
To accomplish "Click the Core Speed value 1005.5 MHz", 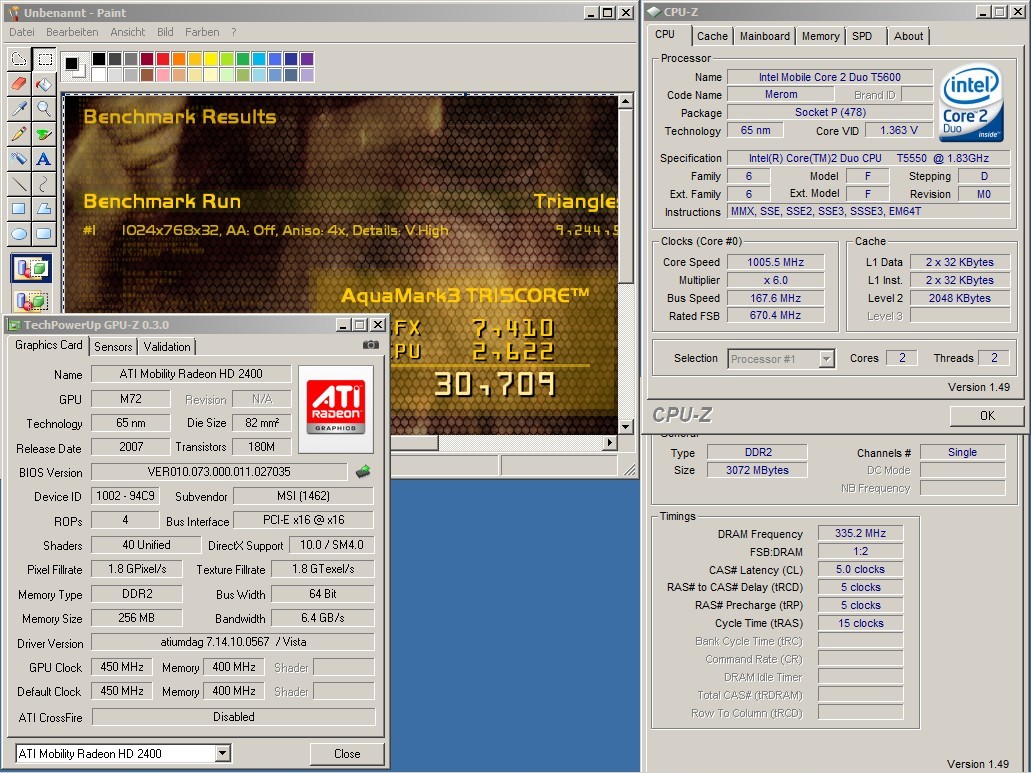I will click(775, 262).
